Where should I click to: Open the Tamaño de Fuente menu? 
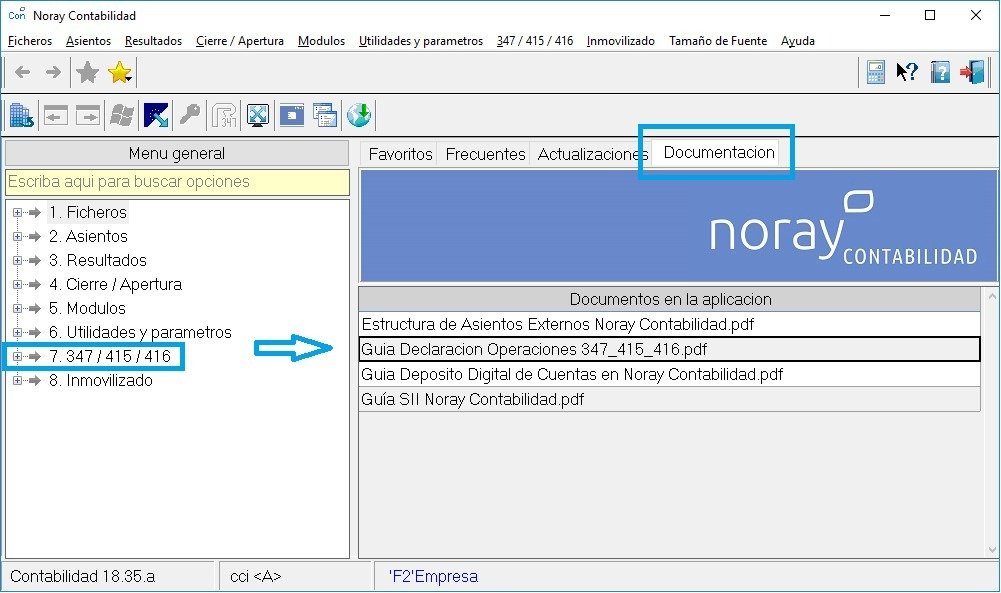coord(718,41)
